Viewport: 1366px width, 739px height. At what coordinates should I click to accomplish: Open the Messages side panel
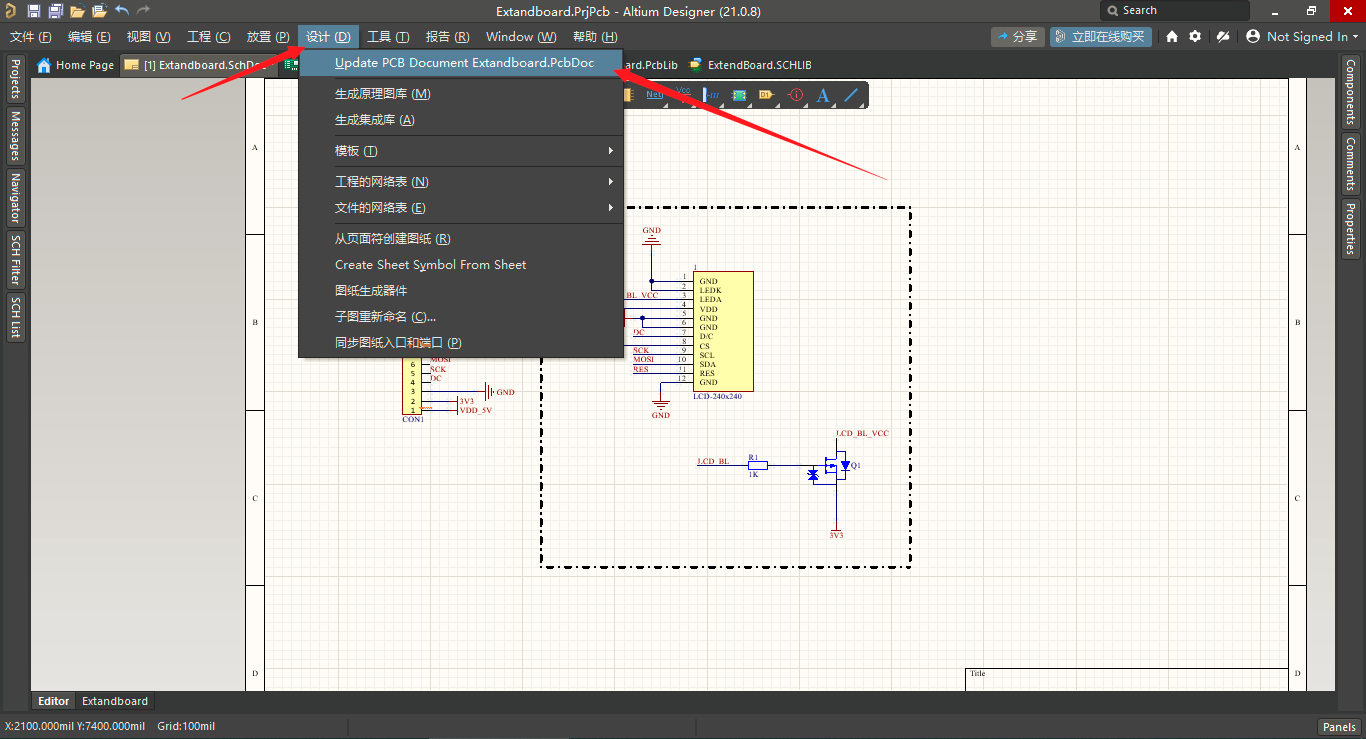(15, 136)
